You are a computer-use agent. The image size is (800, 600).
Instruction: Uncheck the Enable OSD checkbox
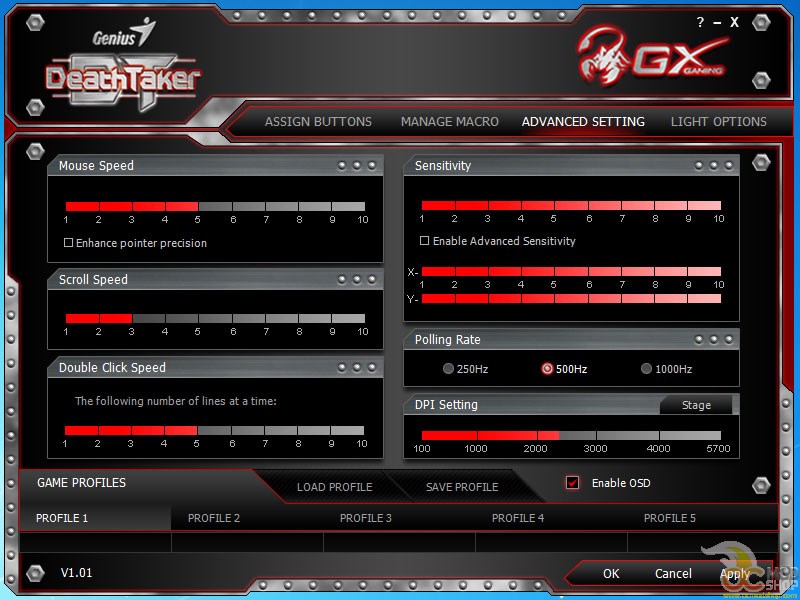point(572,483)
